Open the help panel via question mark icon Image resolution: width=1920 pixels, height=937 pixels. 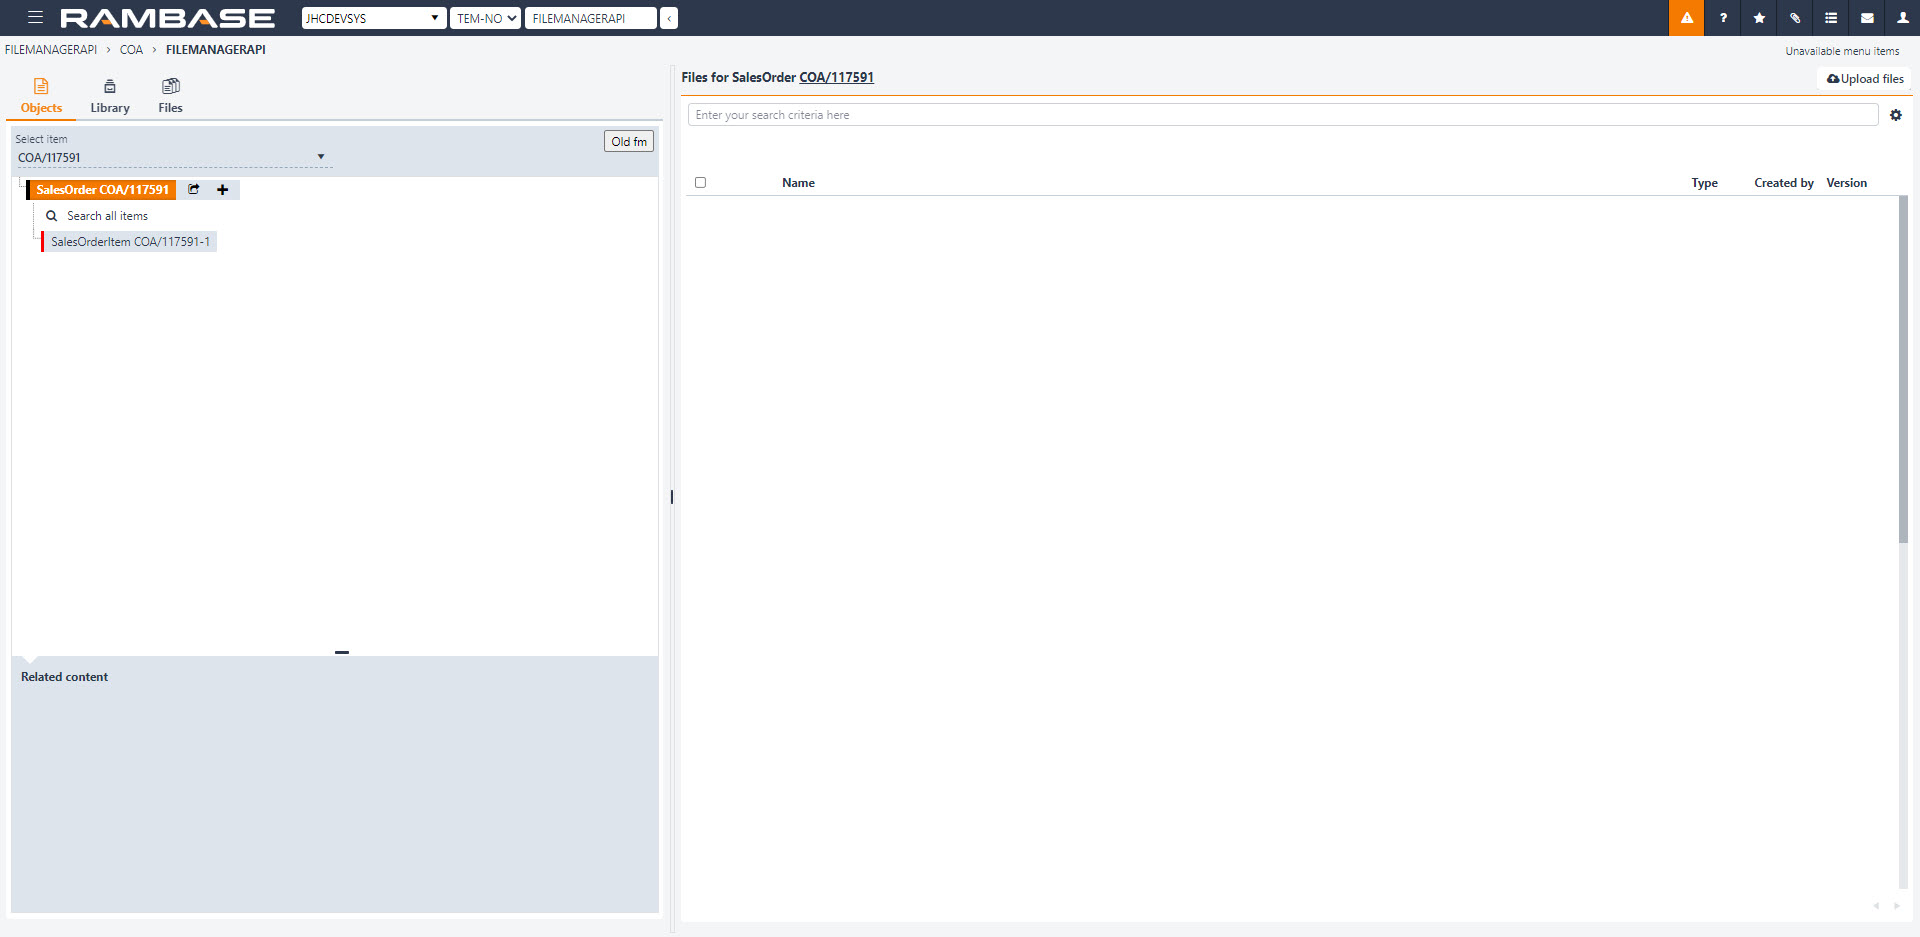pos(1722,17)
